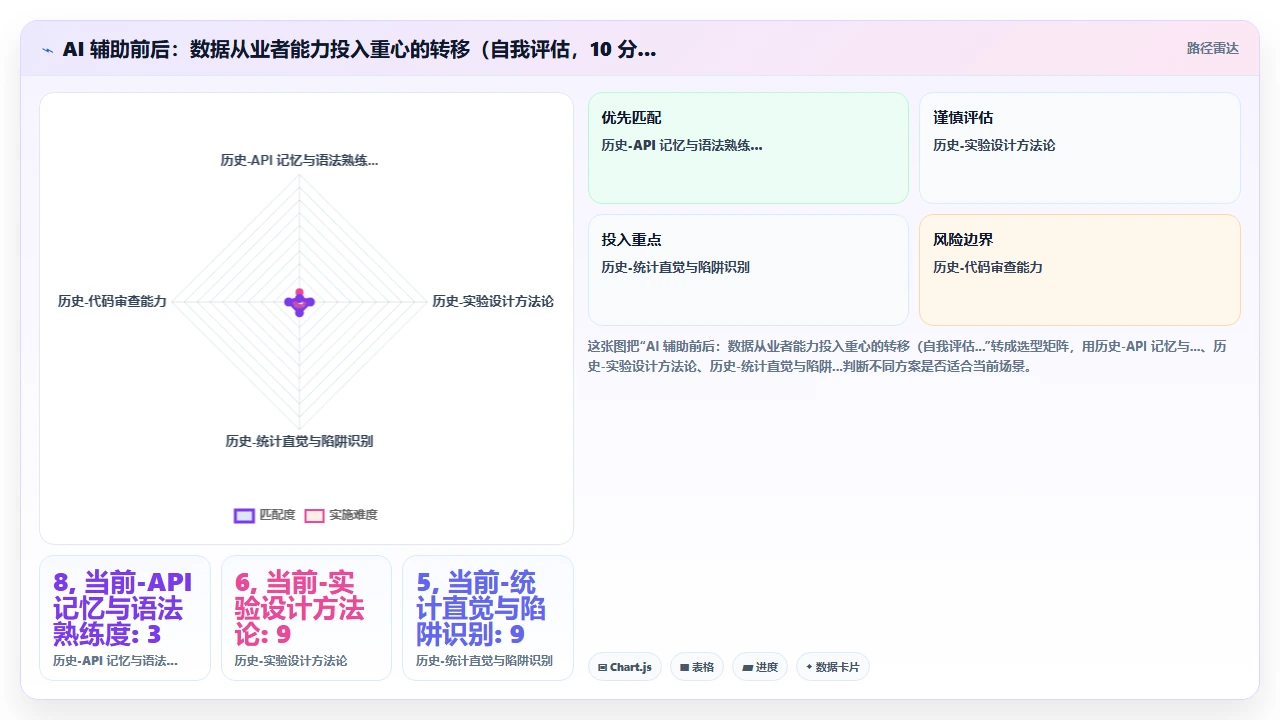Click the 路径雷达 label in the header
The height and width of the screenshot is (720, 1280).
click(x=1212, y=48)
